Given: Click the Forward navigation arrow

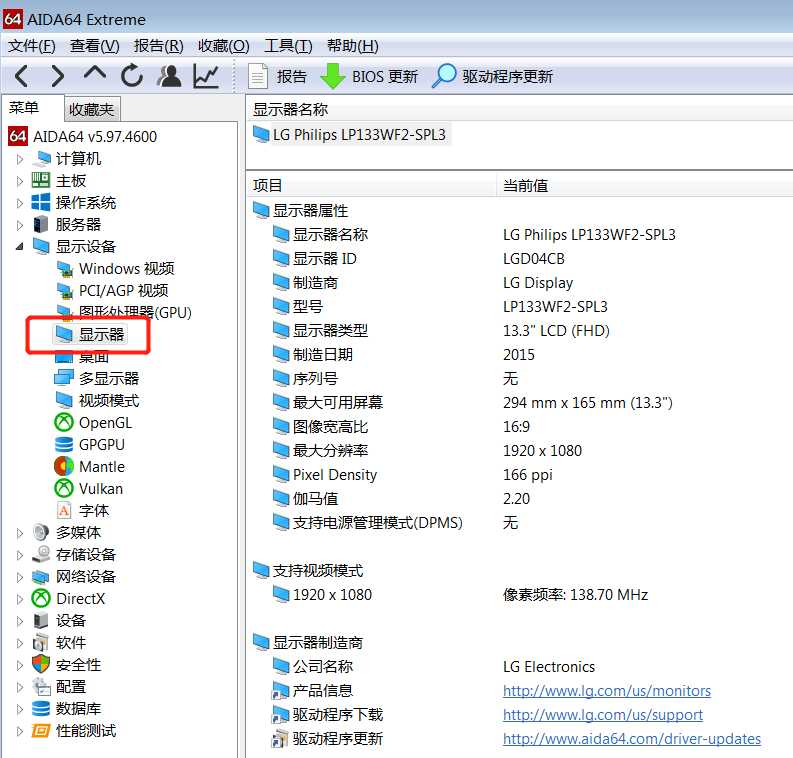Looking at the screenshot, I should pyautogui.click(x=58, y=76).
